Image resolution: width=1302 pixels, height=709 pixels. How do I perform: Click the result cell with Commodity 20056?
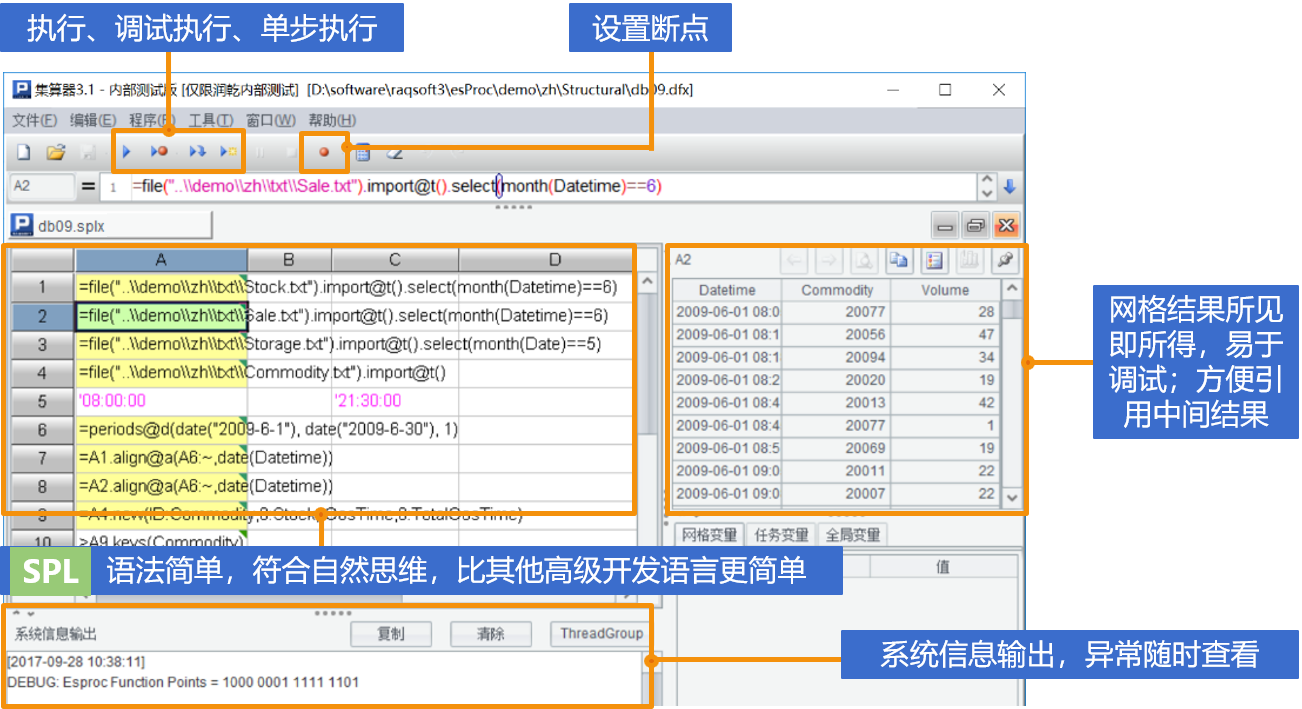(x=837, y=335)
